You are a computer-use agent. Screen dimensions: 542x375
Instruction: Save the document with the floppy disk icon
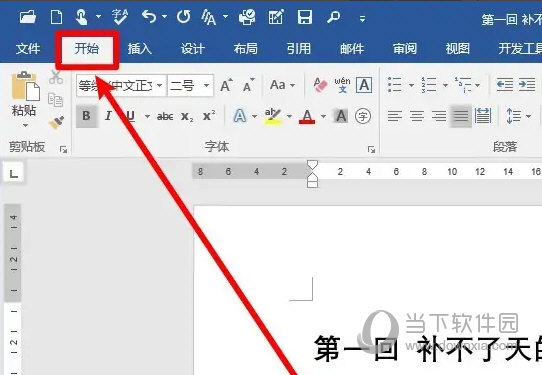pos(305,17)
